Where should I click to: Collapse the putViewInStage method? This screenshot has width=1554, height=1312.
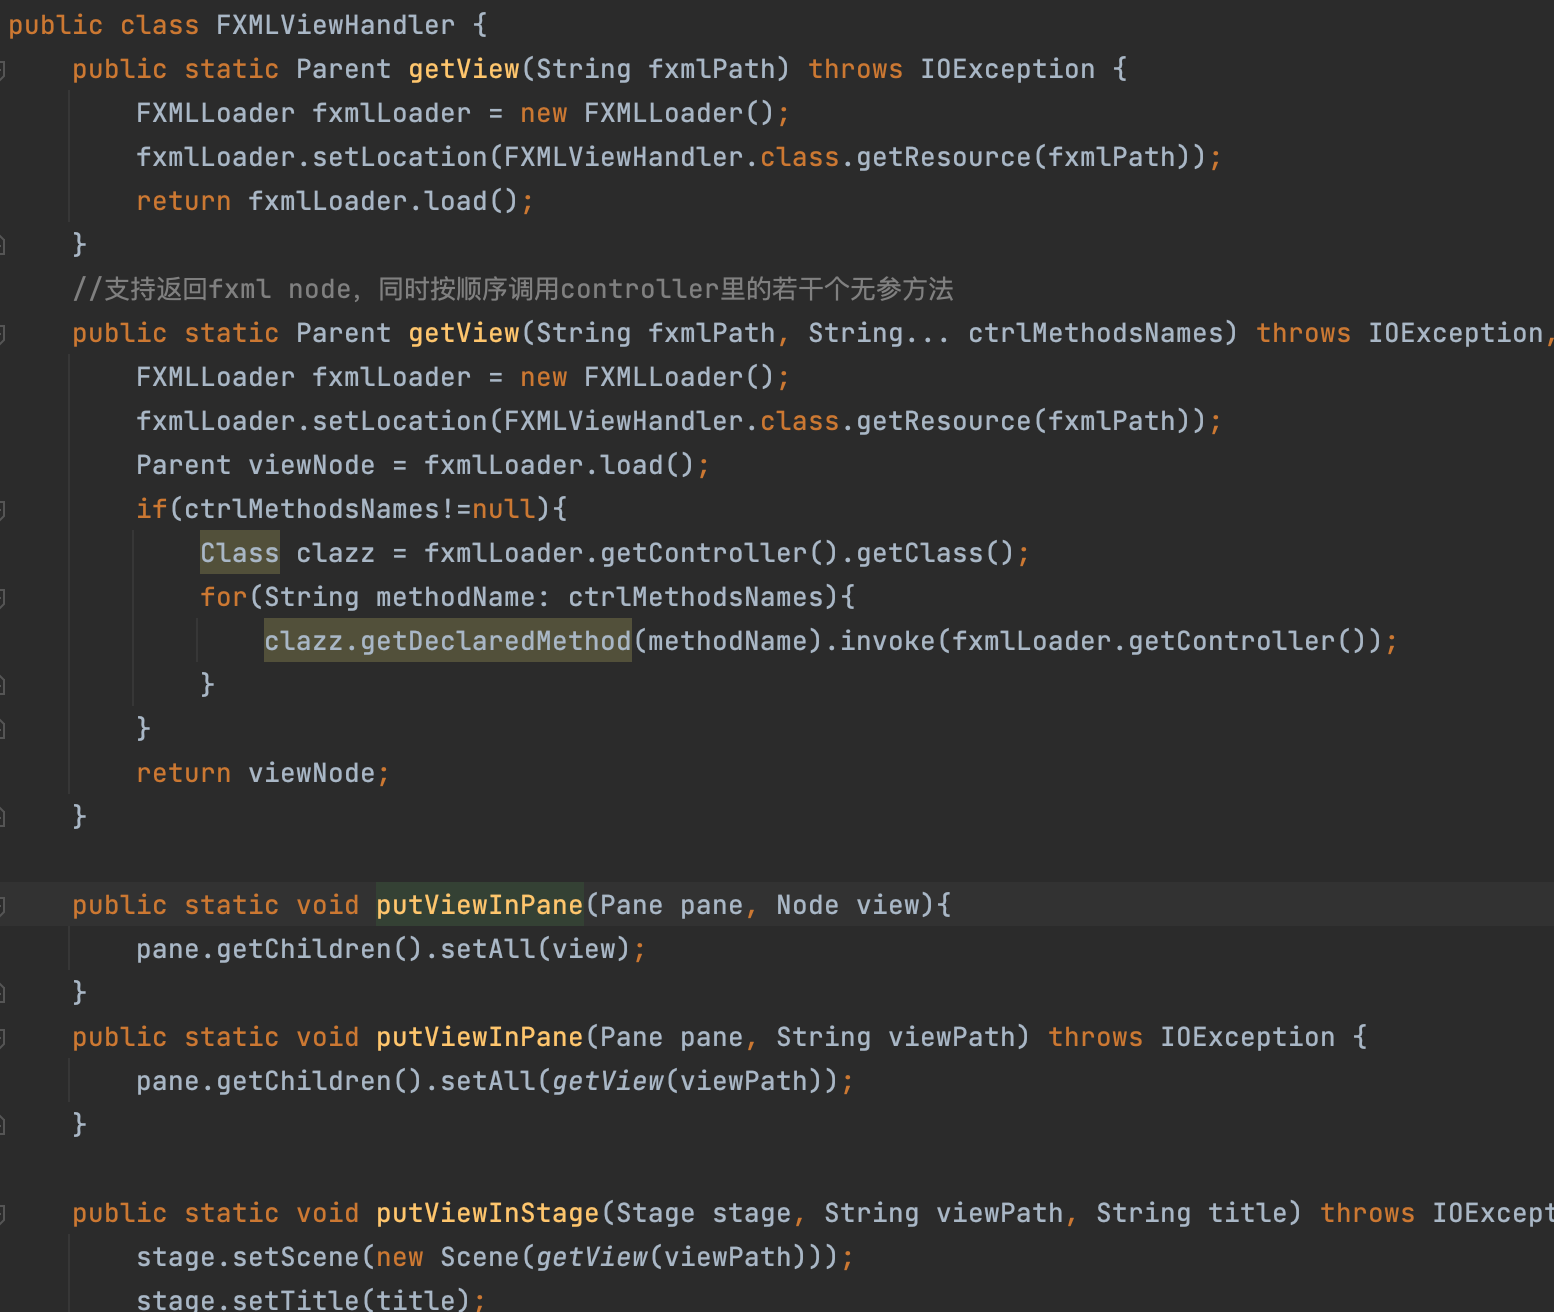tap(5, 1212)
